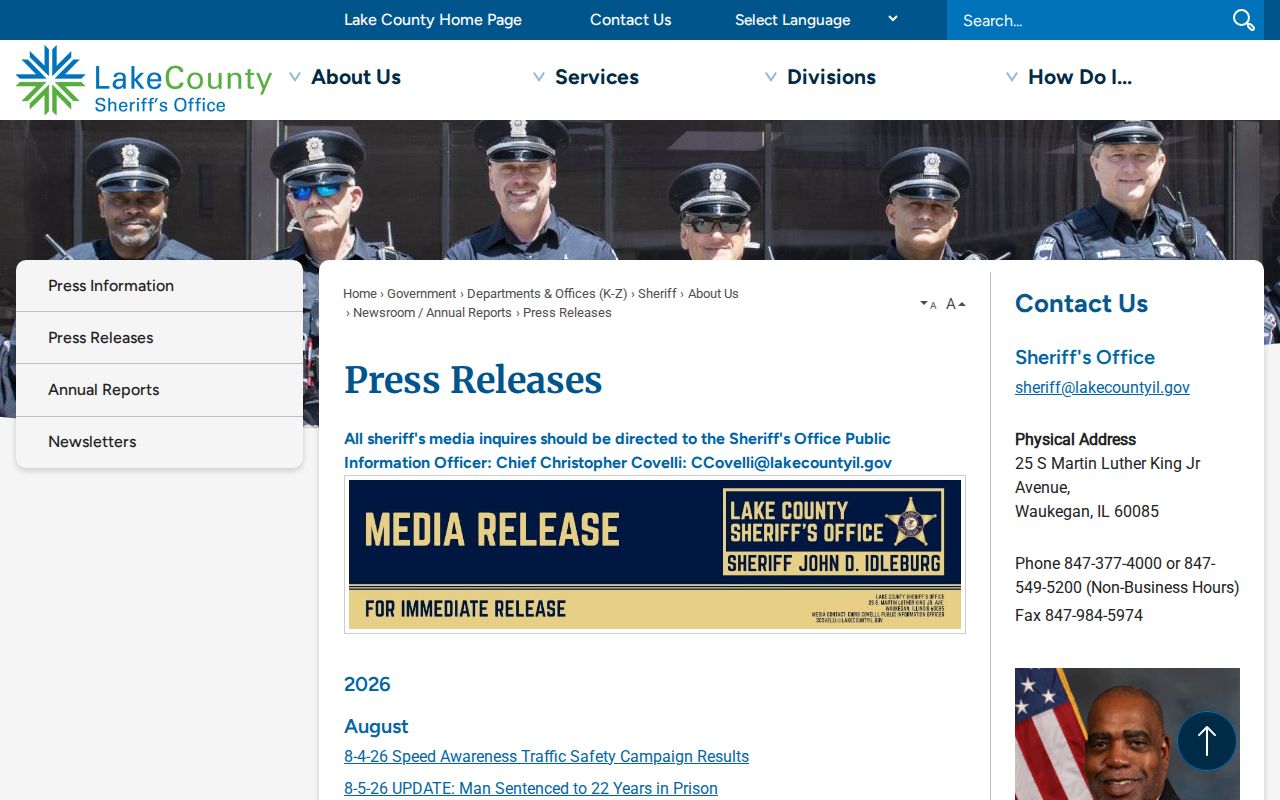Increase the text size with the large A

[956, 304]
